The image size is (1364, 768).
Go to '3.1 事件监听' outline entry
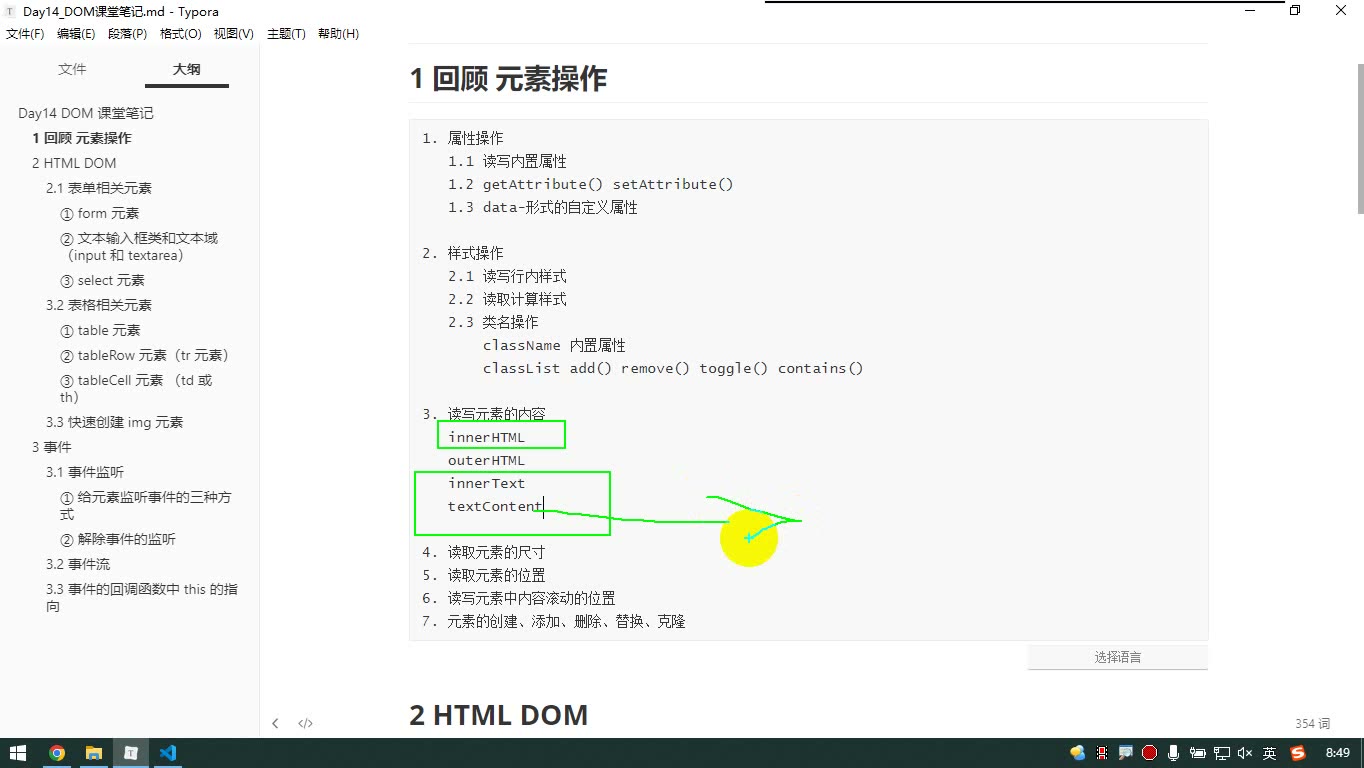(85, 472)
